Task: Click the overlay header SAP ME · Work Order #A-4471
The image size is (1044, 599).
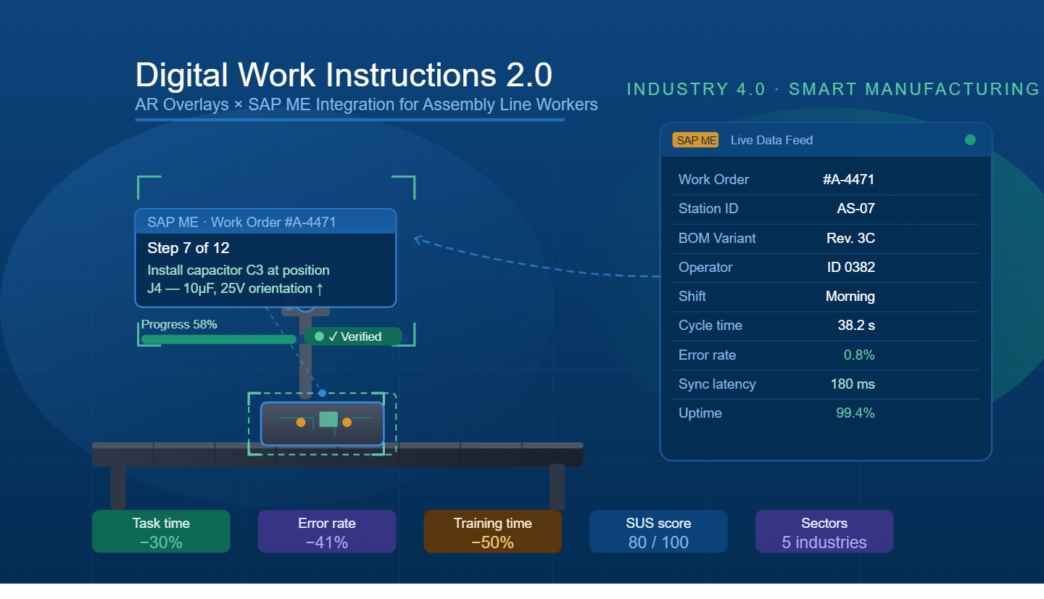Action: (x=265, y=222)
